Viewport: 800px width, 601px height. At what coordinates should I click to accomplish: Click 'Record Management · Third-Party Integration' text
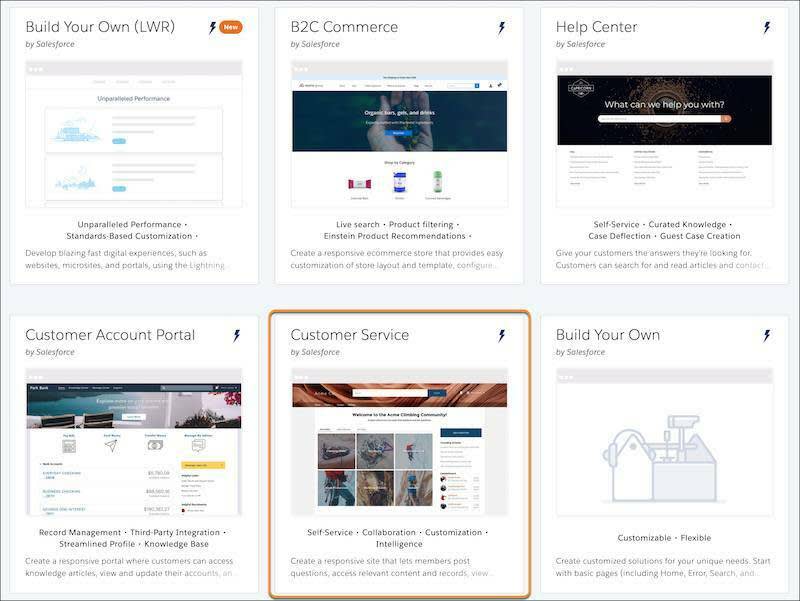[132, 532]
